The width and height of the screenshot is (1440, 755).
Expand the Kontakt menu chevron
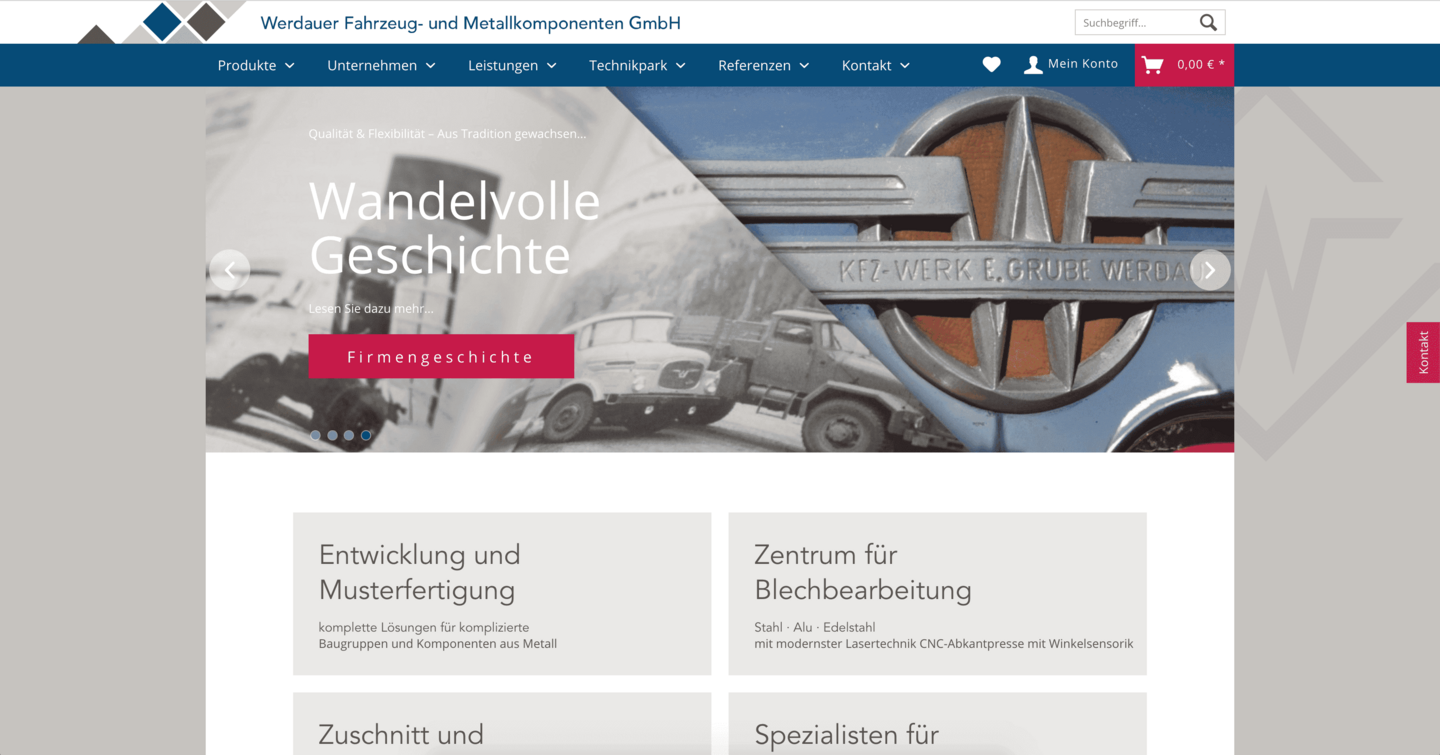click(x=905, y=66)
